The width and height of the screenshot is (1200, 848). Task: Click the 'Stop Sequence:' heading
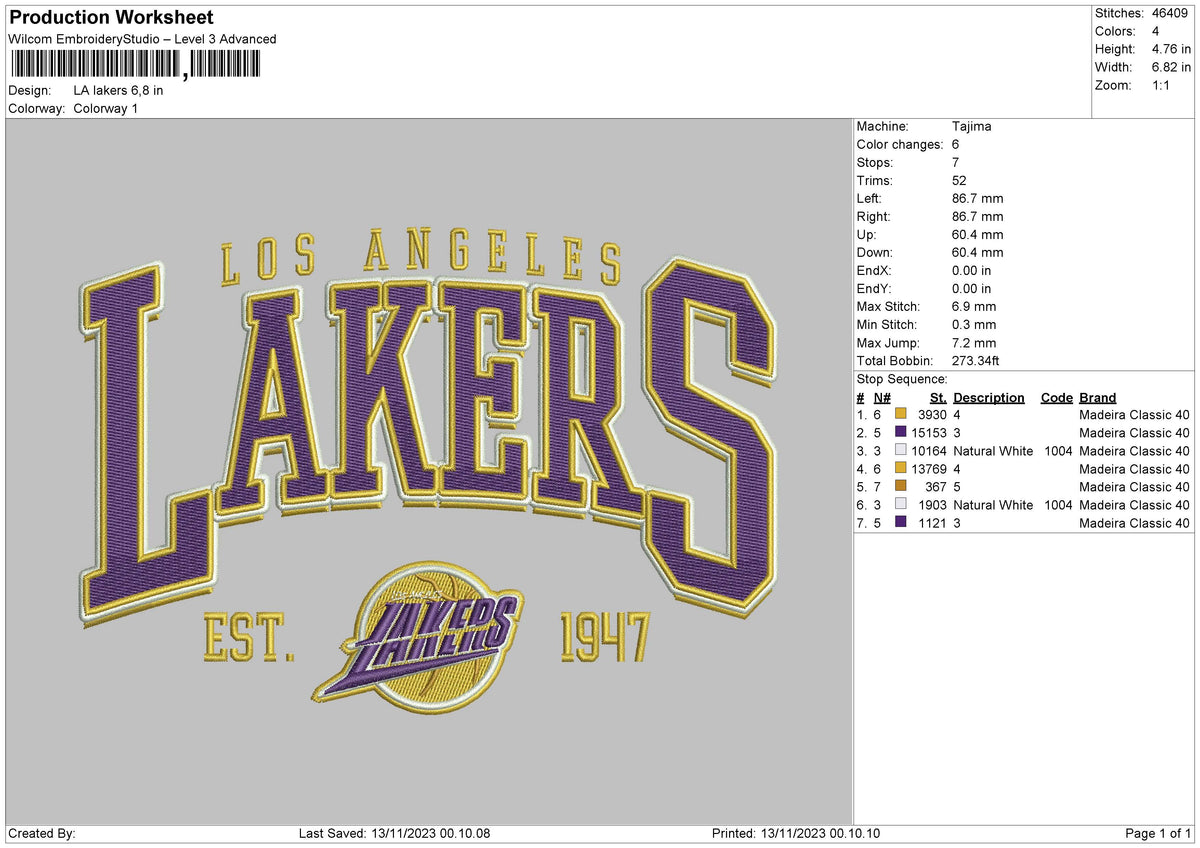(902, 380)
